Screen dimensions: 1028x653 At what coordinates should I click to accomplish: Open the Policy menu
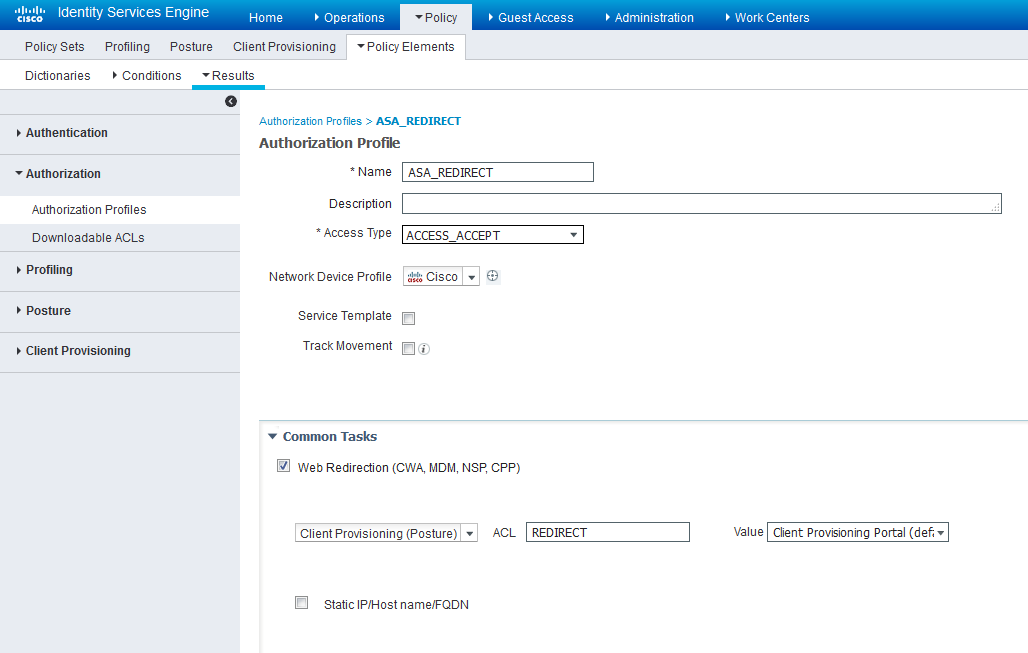point(437,18)
